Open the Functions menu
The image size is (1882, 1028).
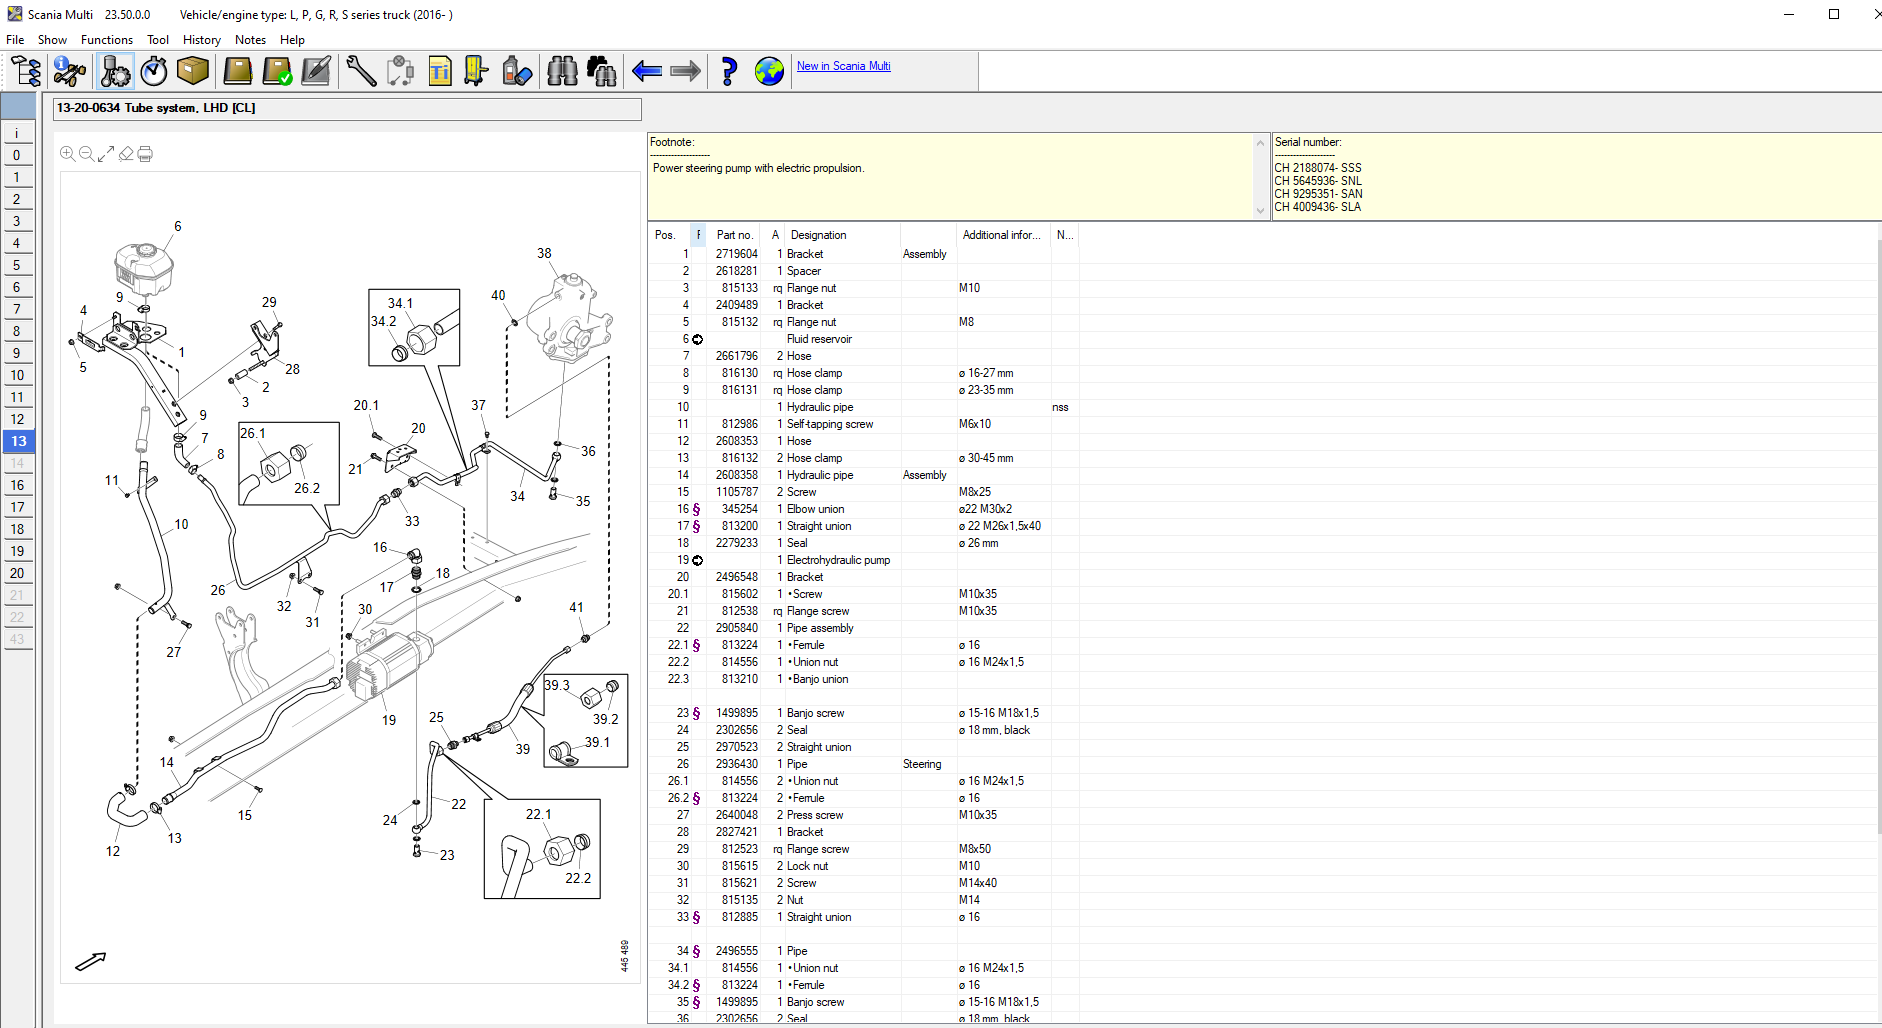click(107, 40)
